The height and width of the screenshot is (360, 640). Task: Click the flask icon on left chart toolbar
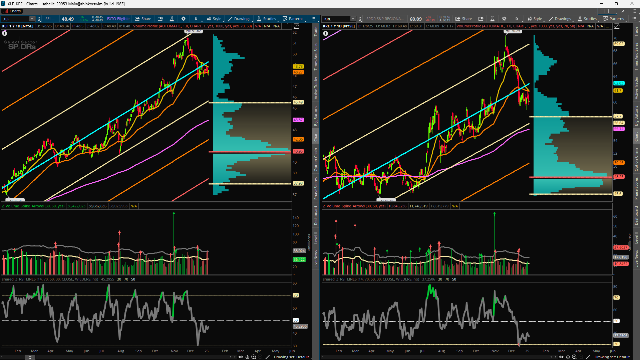click(x=172, y=19)
